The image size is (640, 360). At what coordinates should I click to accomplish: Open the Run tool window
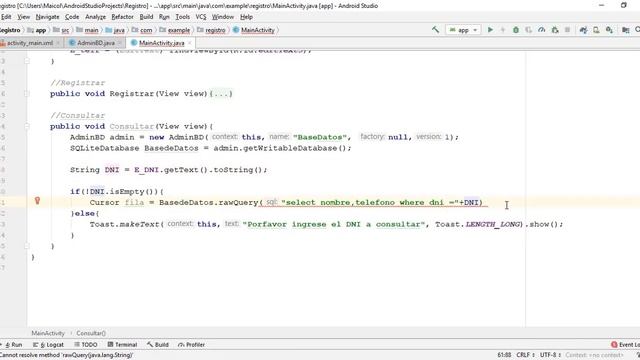pyautogui.click(x=12, y=344)
